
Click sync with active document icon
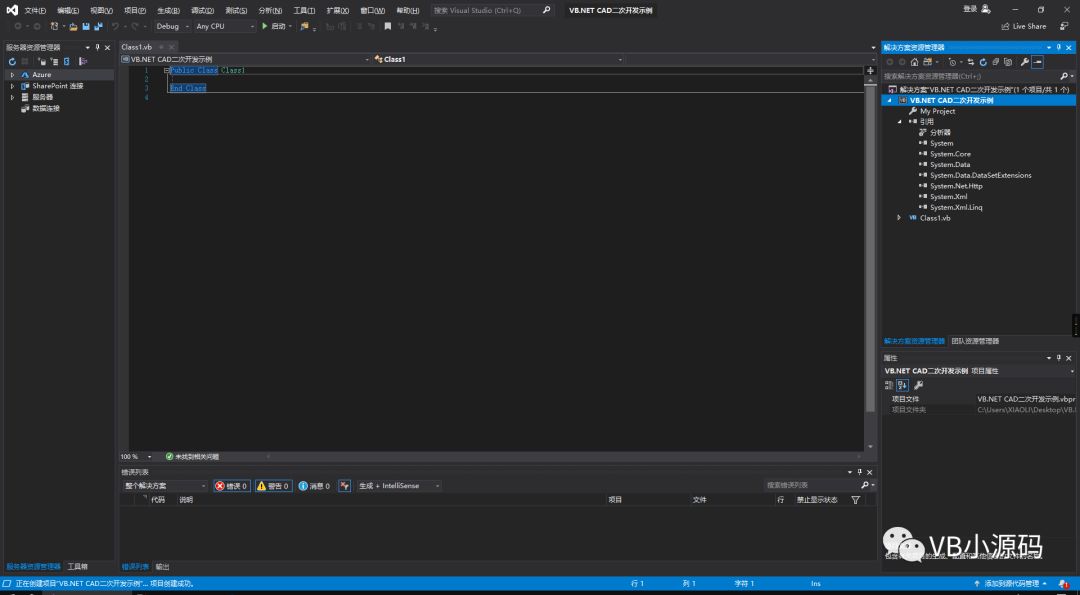[970, 62]
